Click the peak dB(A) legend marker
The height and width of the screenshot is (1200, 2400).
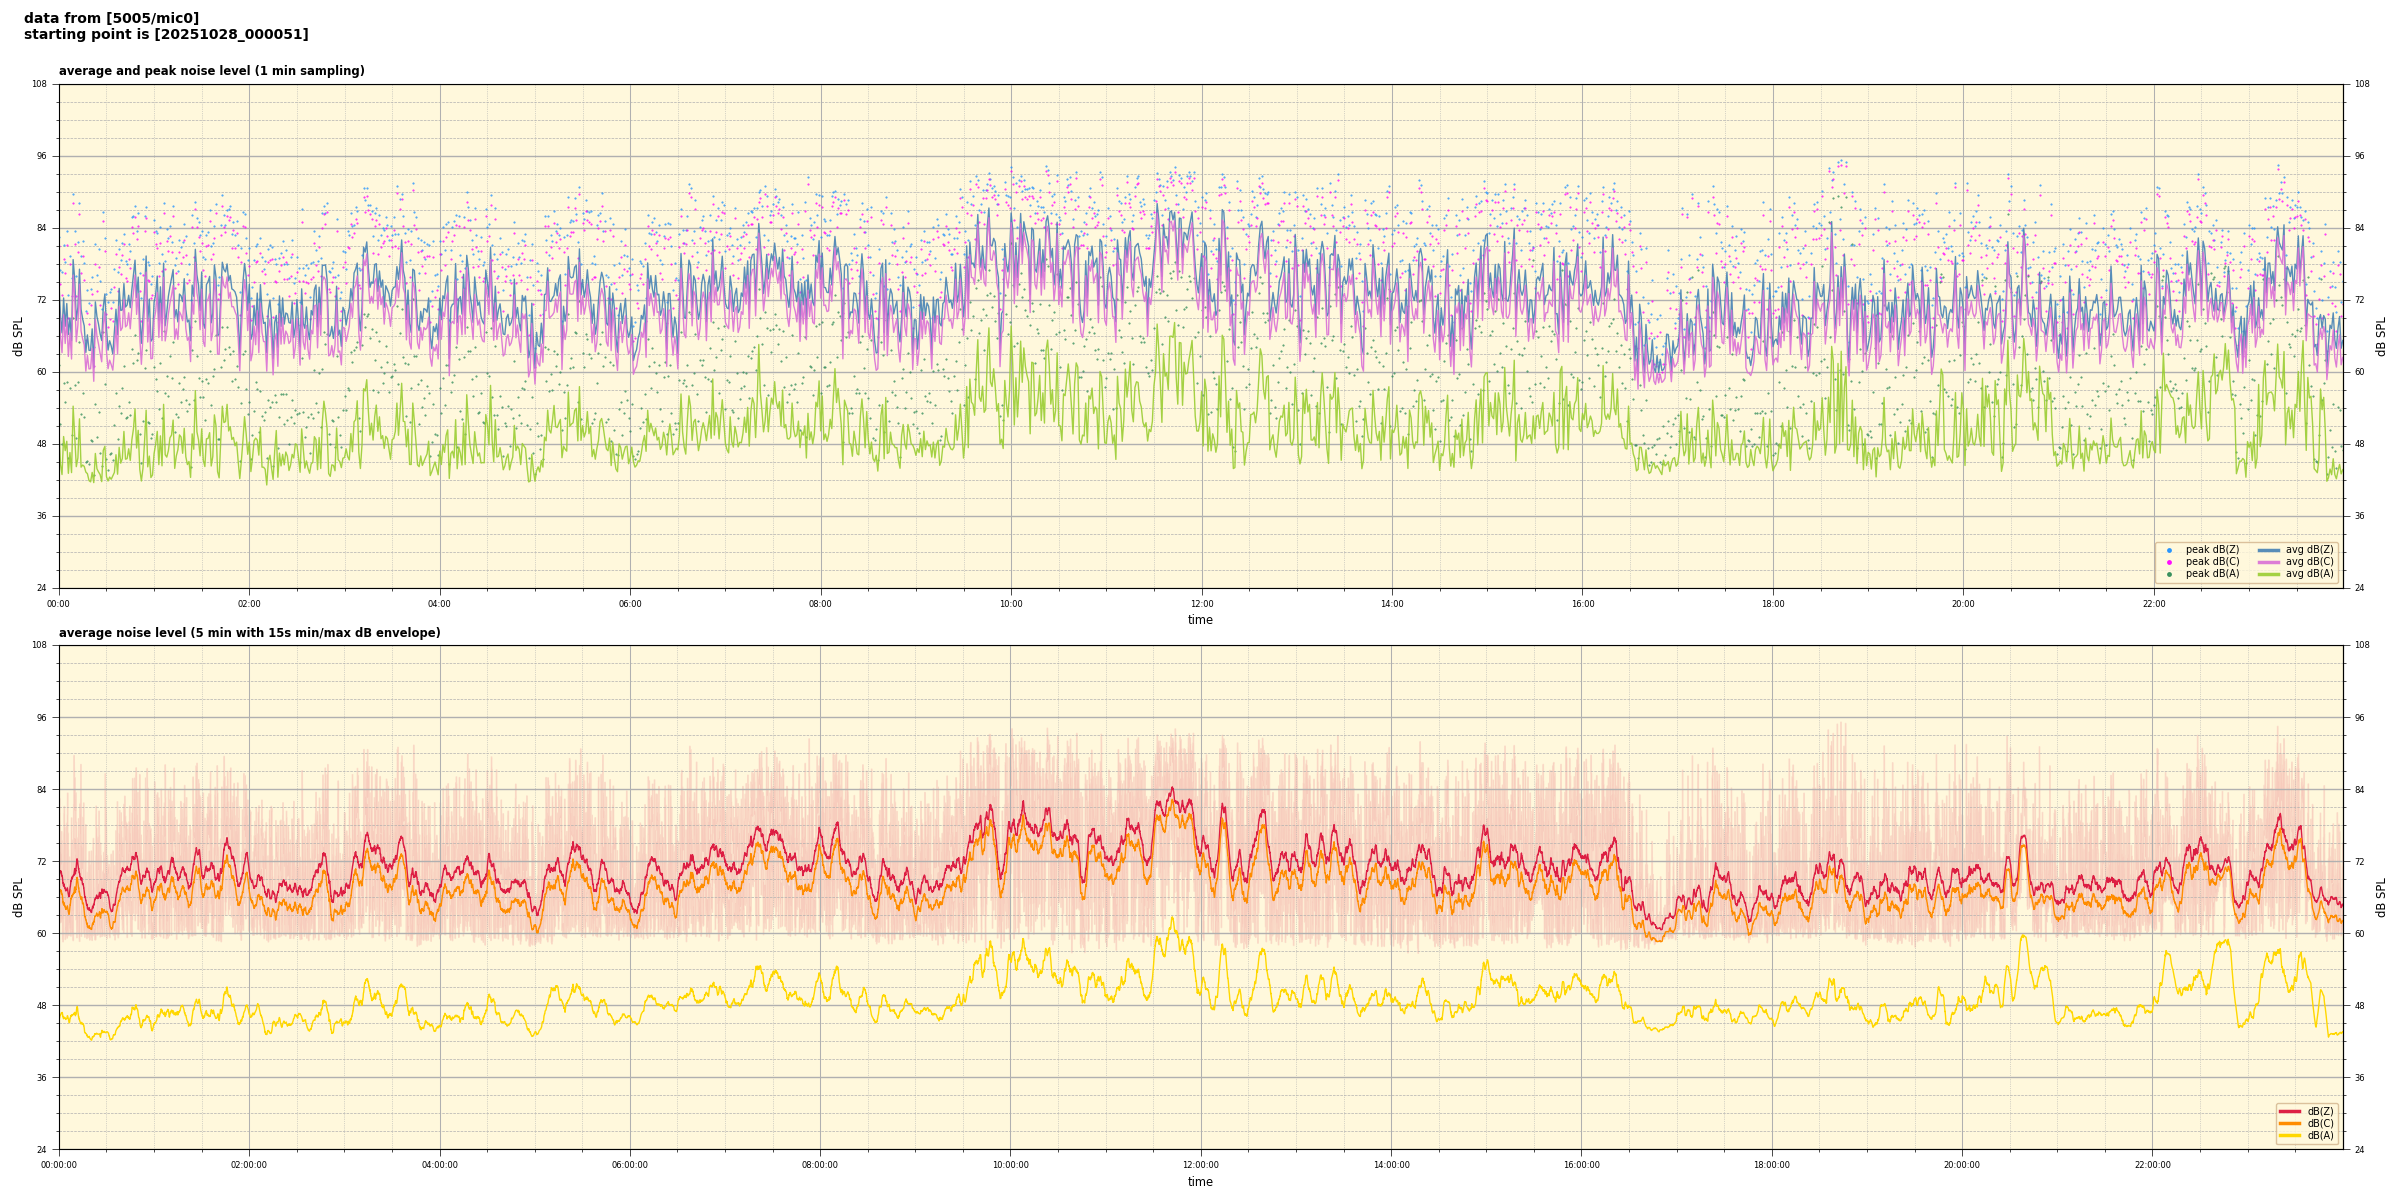(x=2169, y=574)
